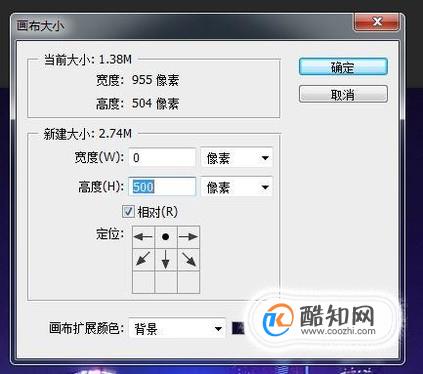Click the 画布大小 title text
Viewport: 423px width, 374px height.
tap(40, 26)
